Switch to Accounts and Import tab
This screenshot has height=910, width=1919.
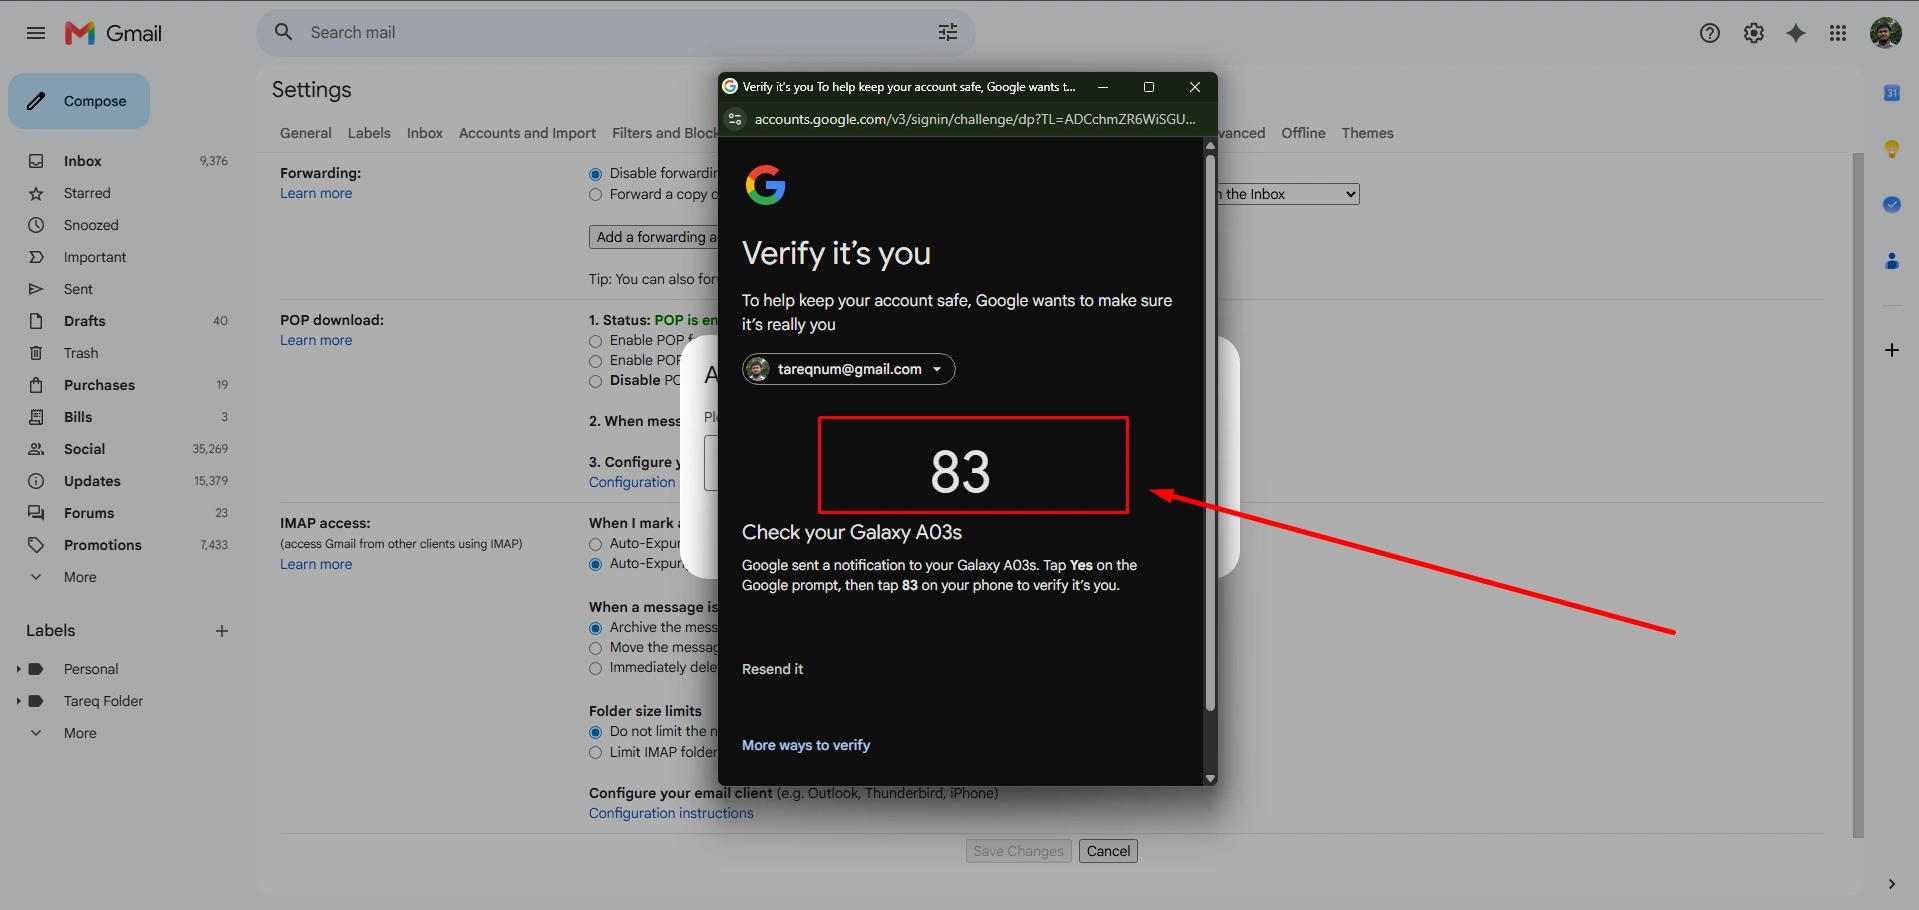point(527,133)
